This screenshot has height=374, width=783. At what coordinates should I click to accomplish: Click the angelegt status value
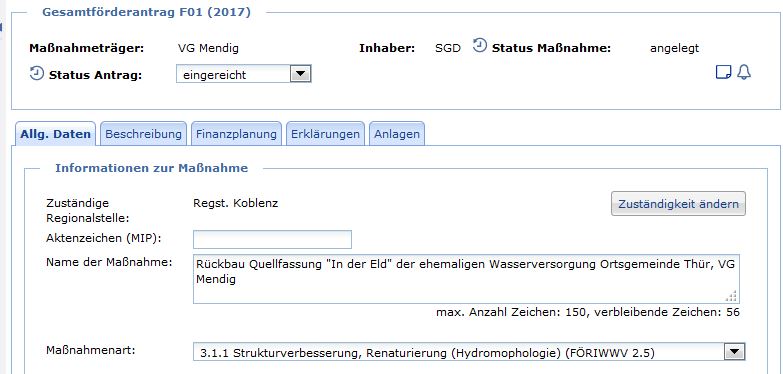coord(675,48)
